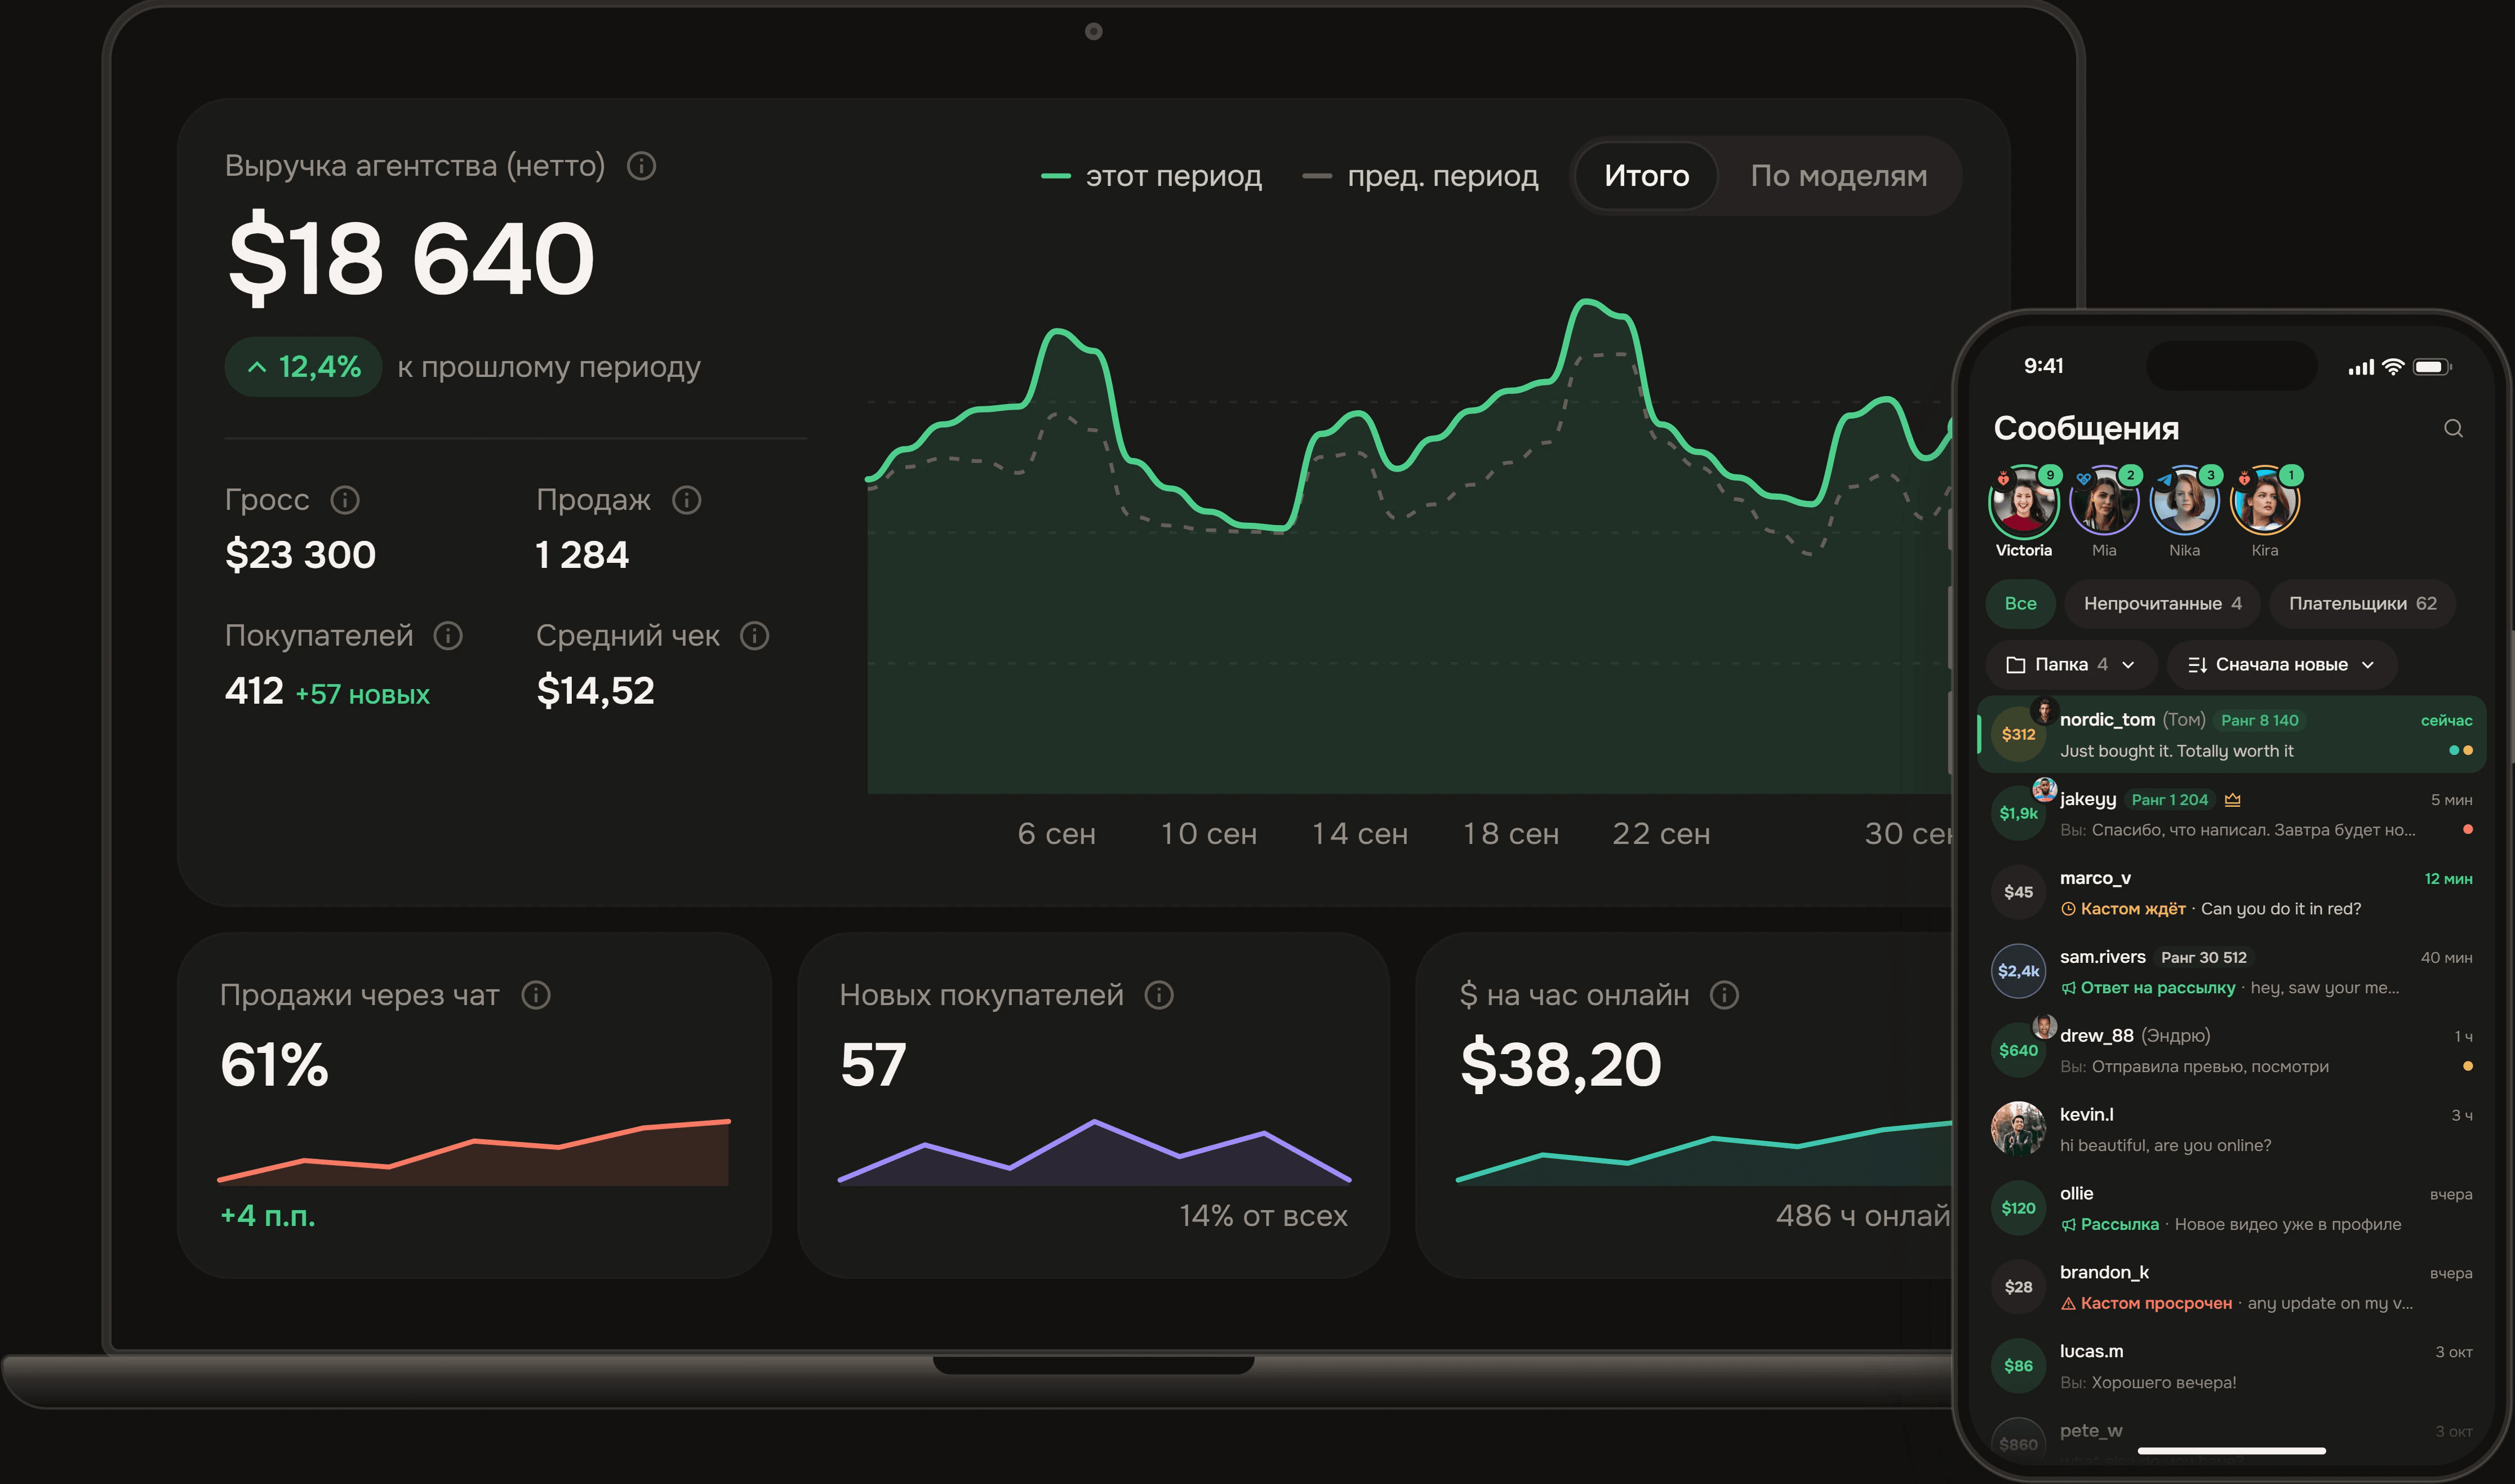Open the chat with sam.rivers

(x=2232, y=971)
